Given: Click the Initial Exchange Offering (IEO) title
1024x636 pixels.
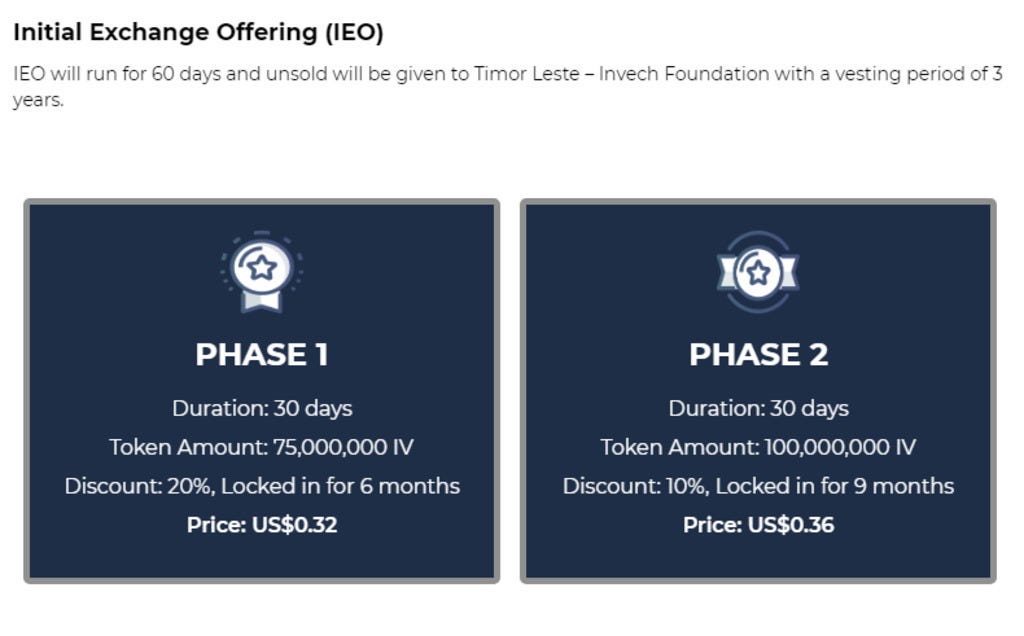Looking at the screenshot, I should click(199, 32).
